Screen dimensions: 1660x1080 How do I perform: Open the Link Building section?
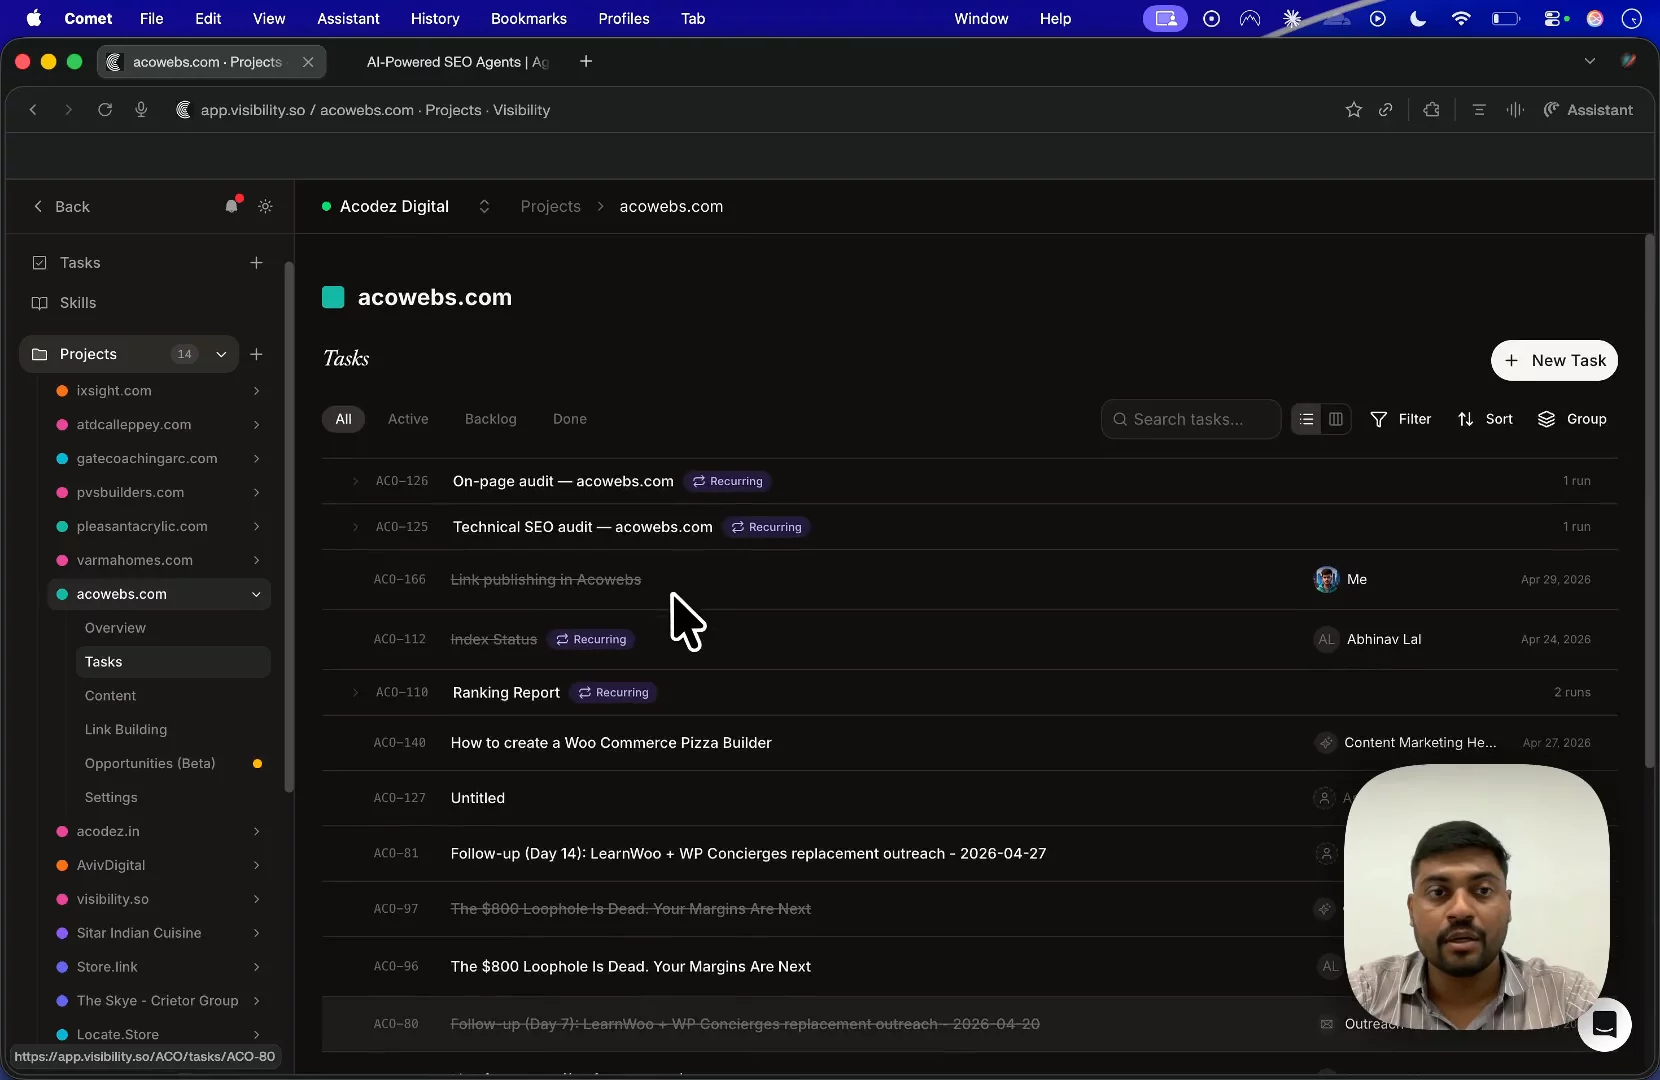coord(126,729)
